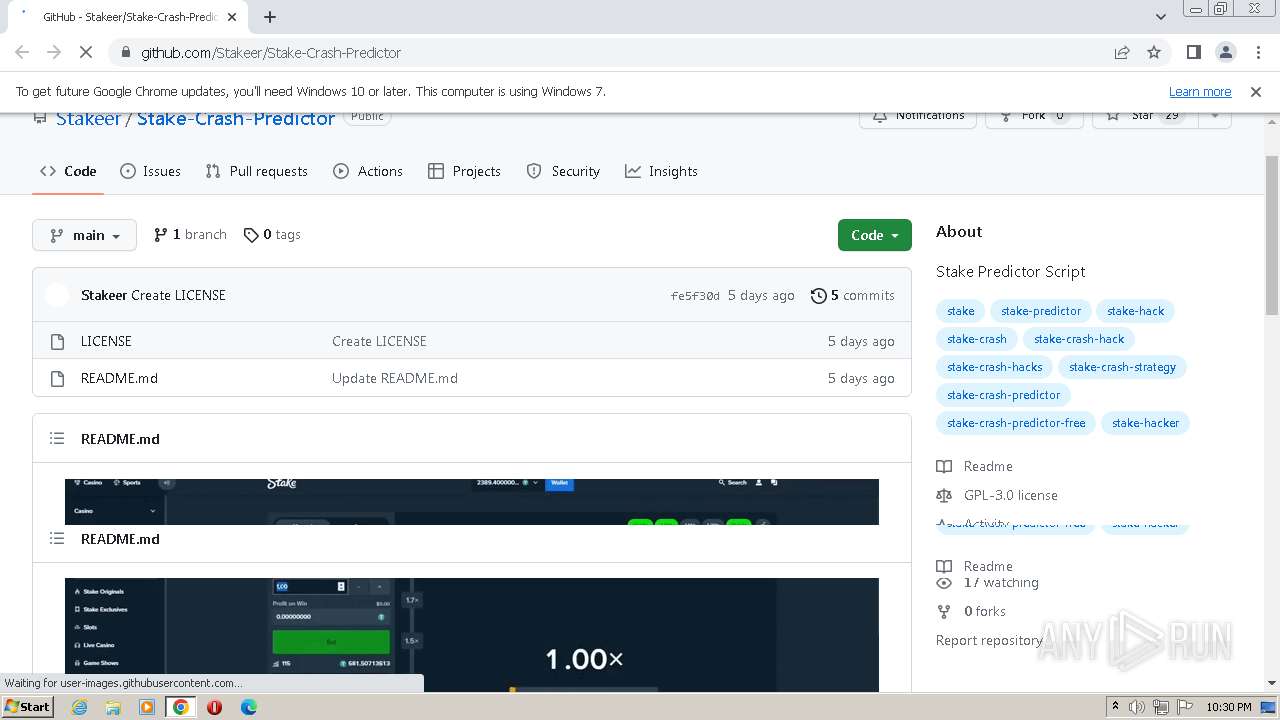Select the stake-crash topic tag
The height and width of the screenshot is (720, 1280).
[977, 339]
